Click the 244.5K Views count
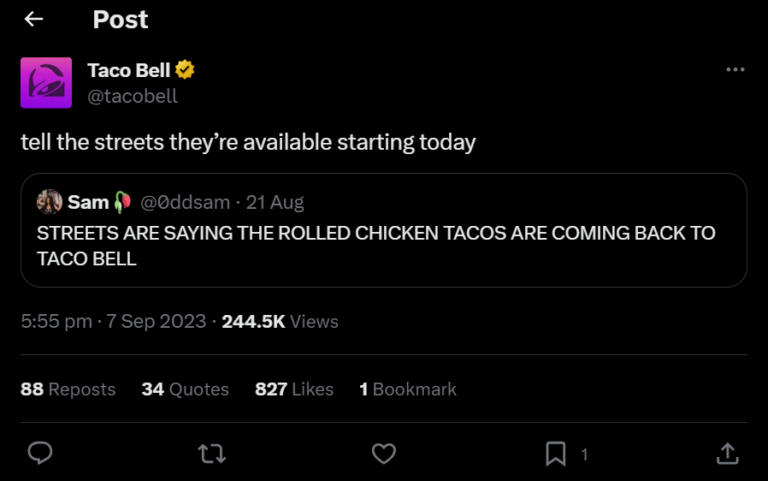The image size is (768, 481). (280, 321)
